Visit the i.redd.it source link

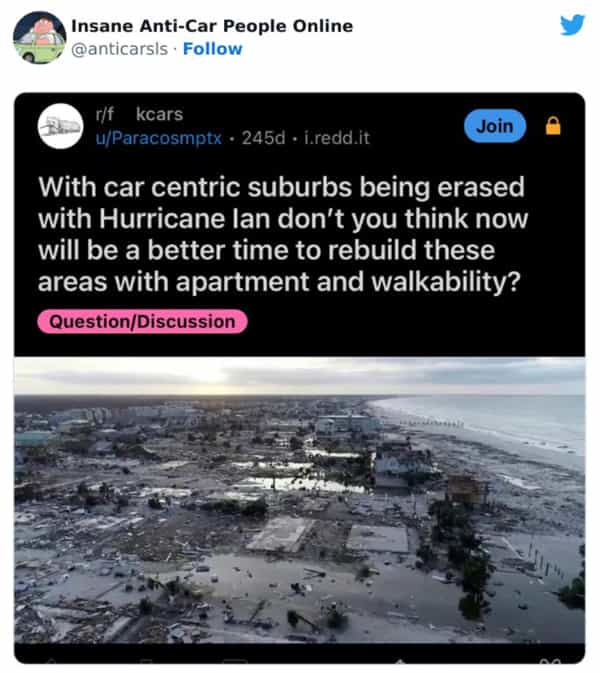[337, 138]
